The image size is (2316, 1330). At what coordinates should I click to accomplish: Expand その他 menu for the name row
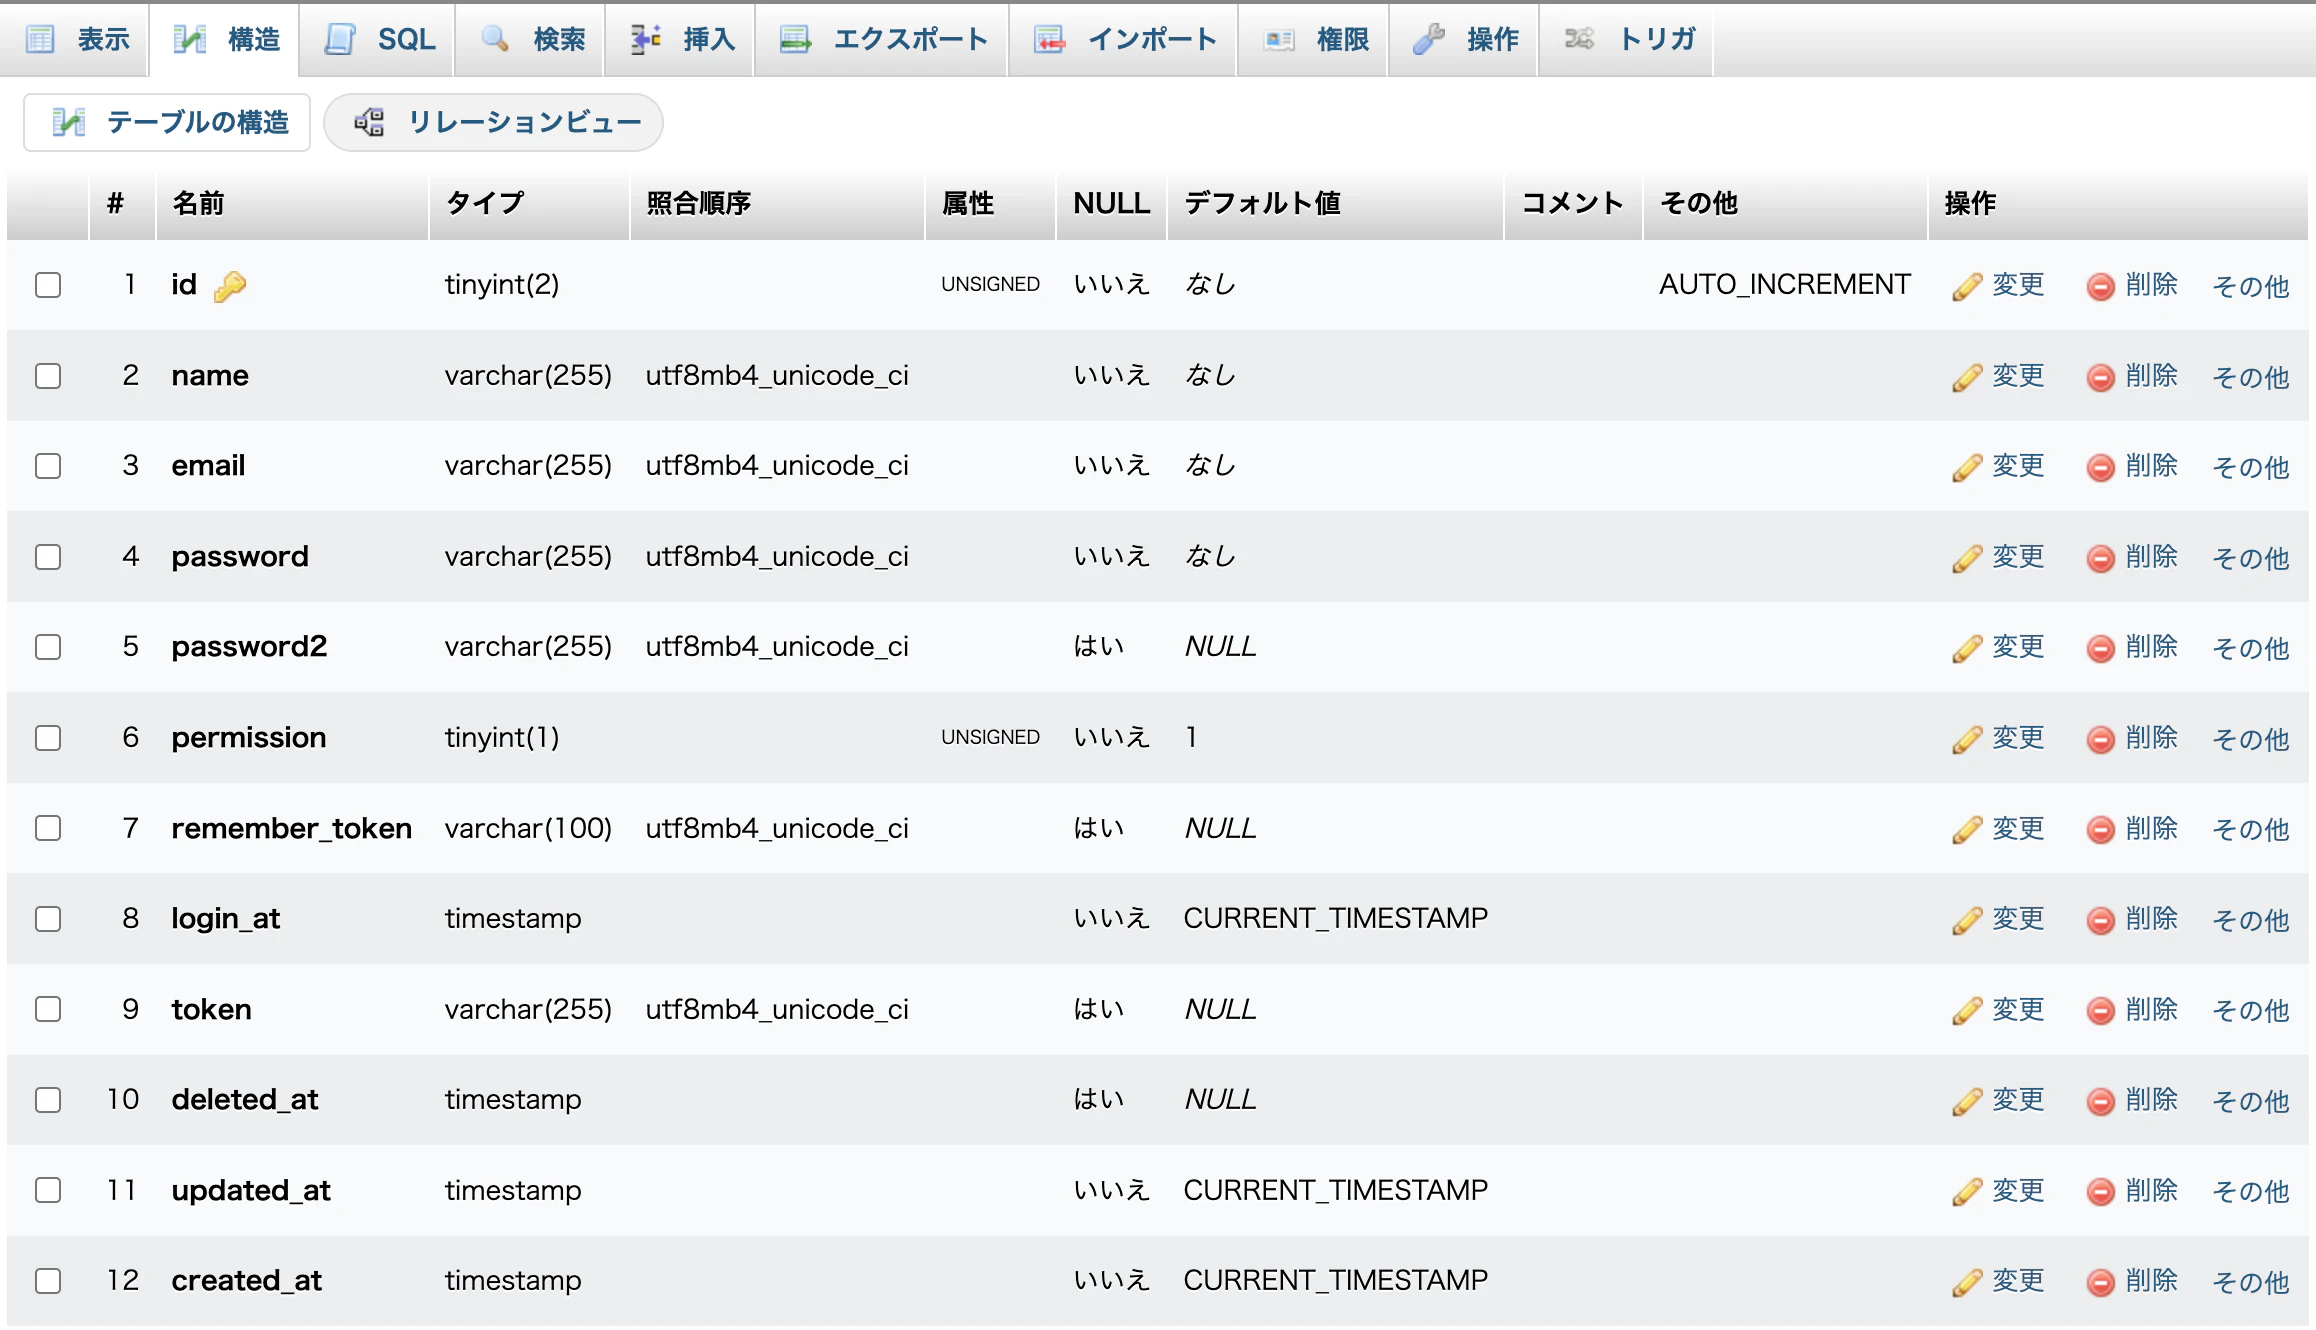pyautogui.click(x=2250, y=378)
